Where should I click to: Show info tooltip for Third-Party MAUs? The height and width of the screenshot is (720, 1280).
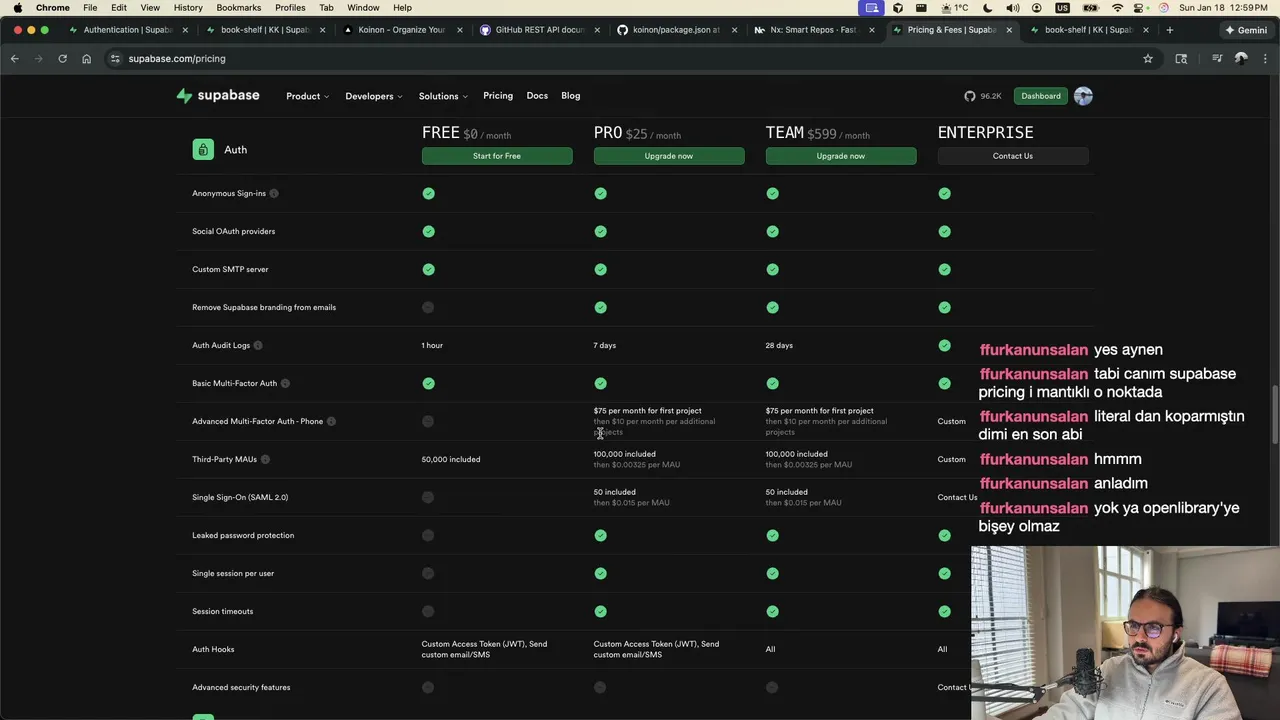[265, 459]
